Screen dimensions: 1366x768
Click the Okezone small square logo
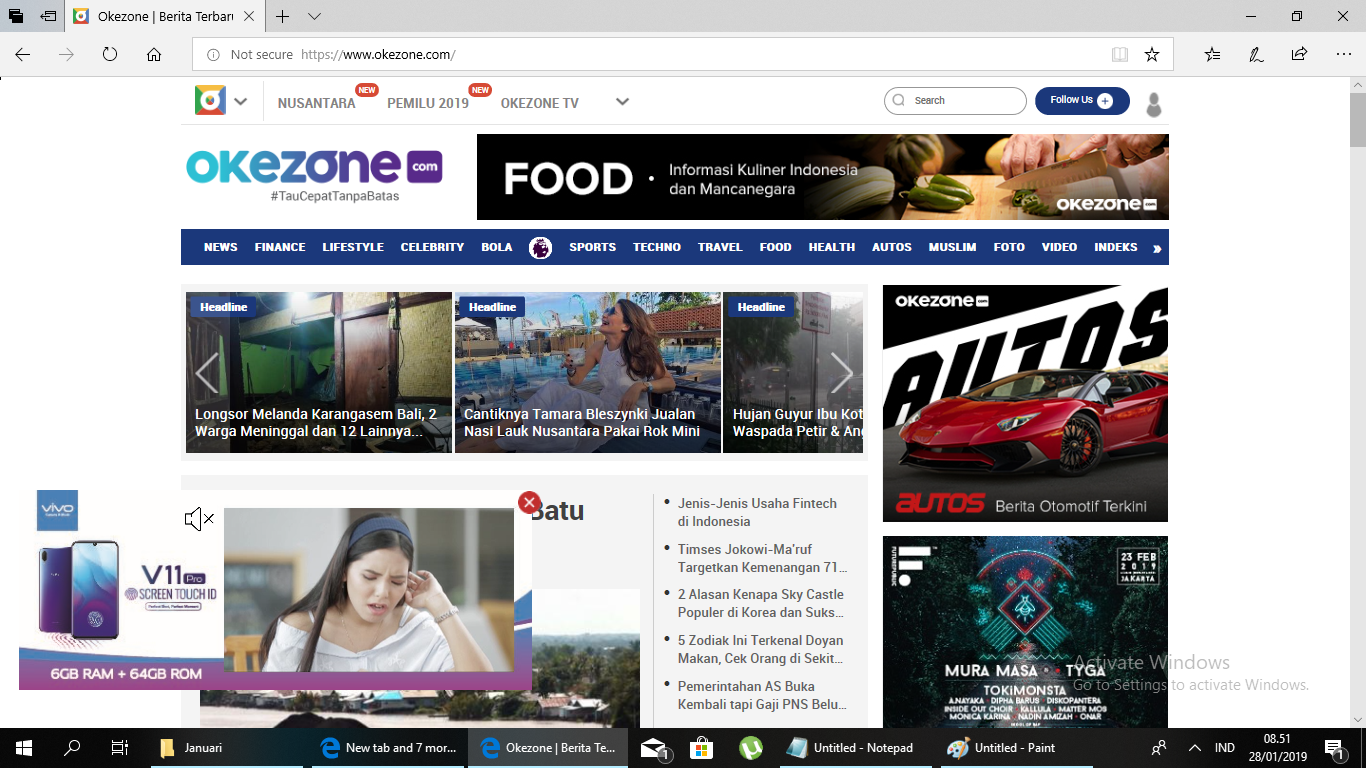click(210, 101)
